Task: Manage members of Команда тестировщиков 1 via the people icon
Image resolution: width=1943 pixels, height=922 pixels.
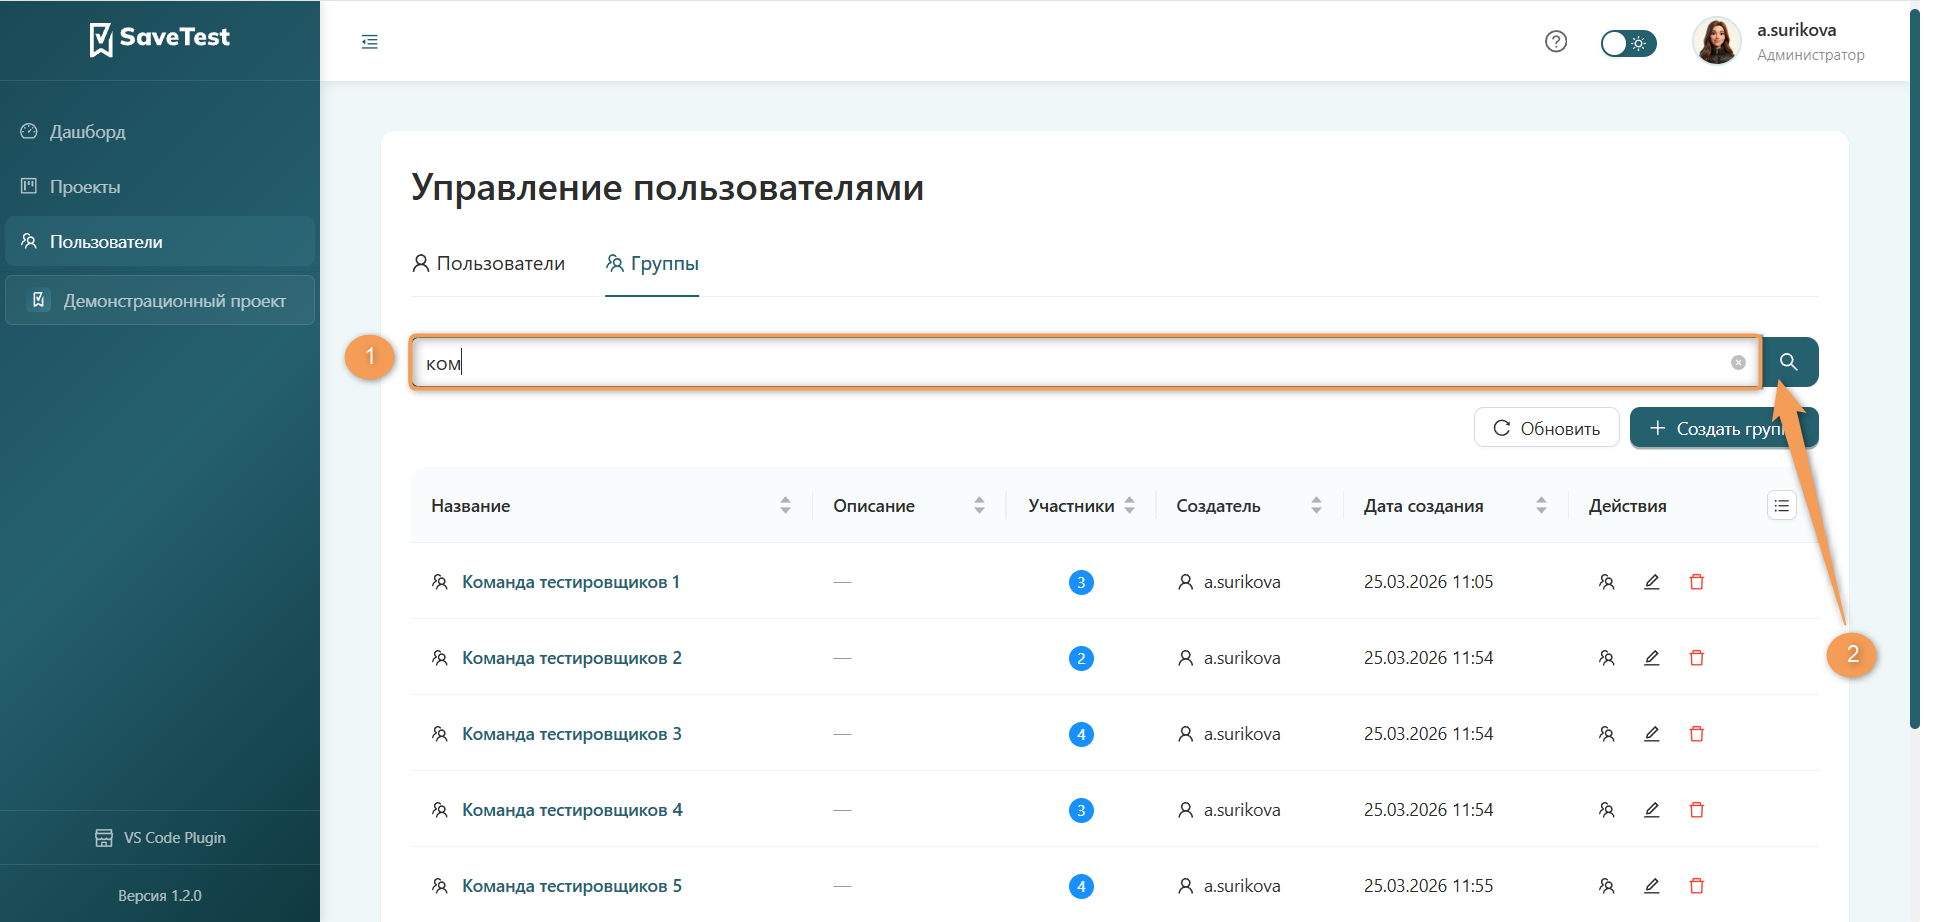Action: pyautogui.click(x=1607, y=581)
